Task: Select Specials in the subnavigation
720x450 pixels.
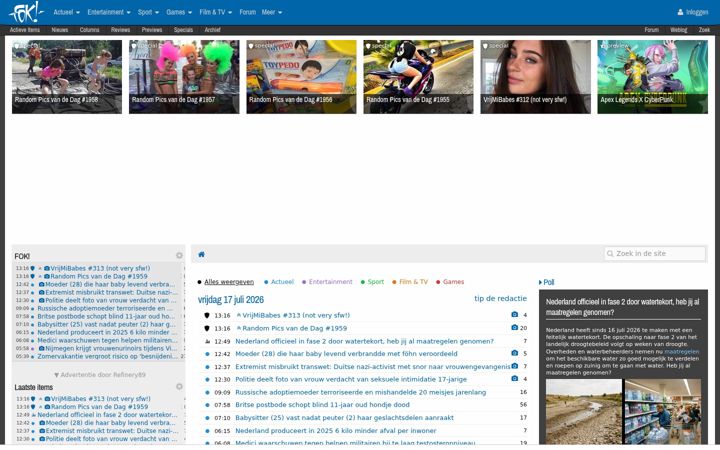Action: [183, 30]
